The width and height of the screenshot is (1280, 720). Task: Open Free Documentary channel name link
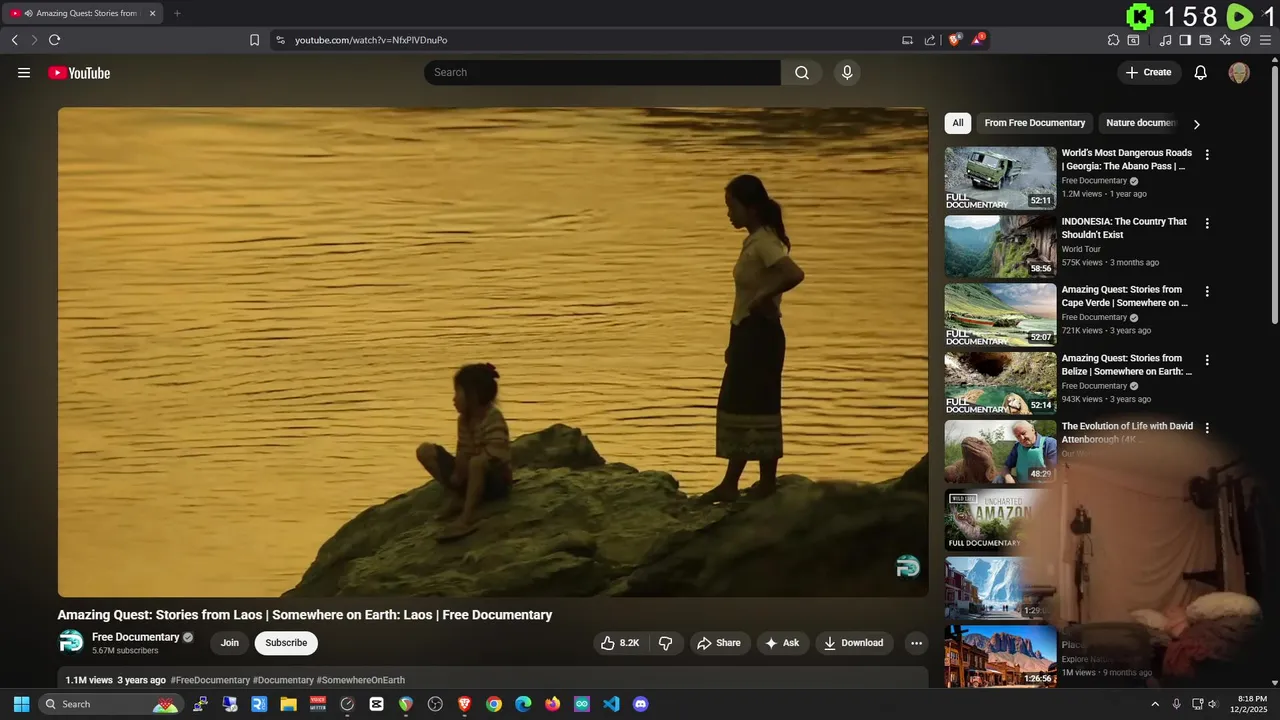coord(136,637)
